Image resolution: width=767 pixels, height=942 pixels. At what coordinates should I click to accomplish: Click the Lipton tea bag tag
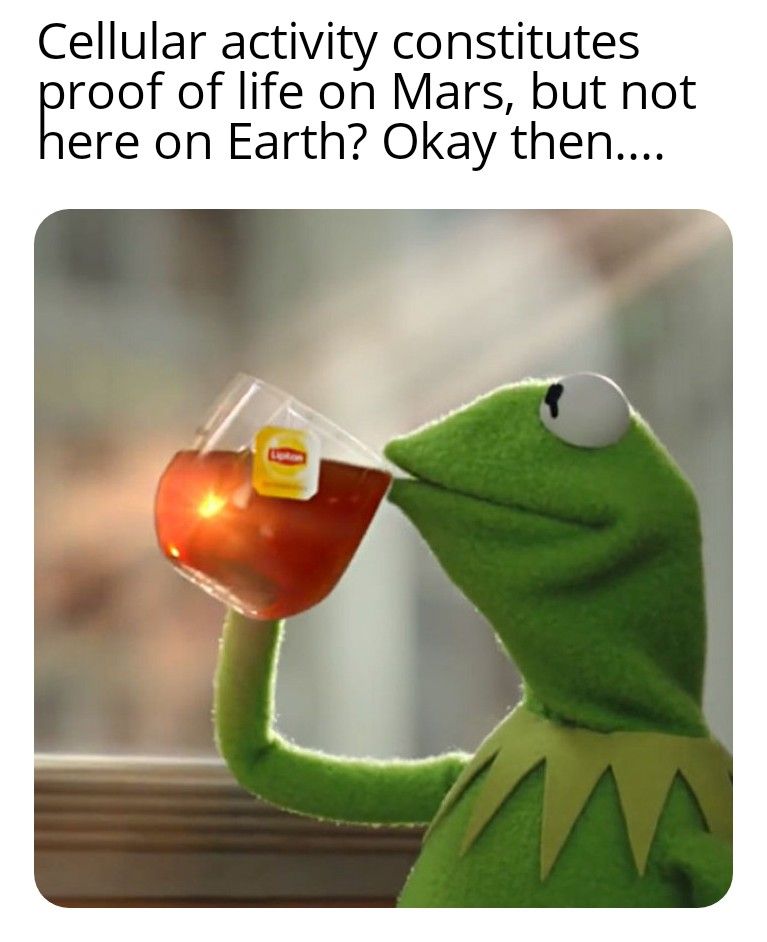pyautogui.click(x=285, y=462)
